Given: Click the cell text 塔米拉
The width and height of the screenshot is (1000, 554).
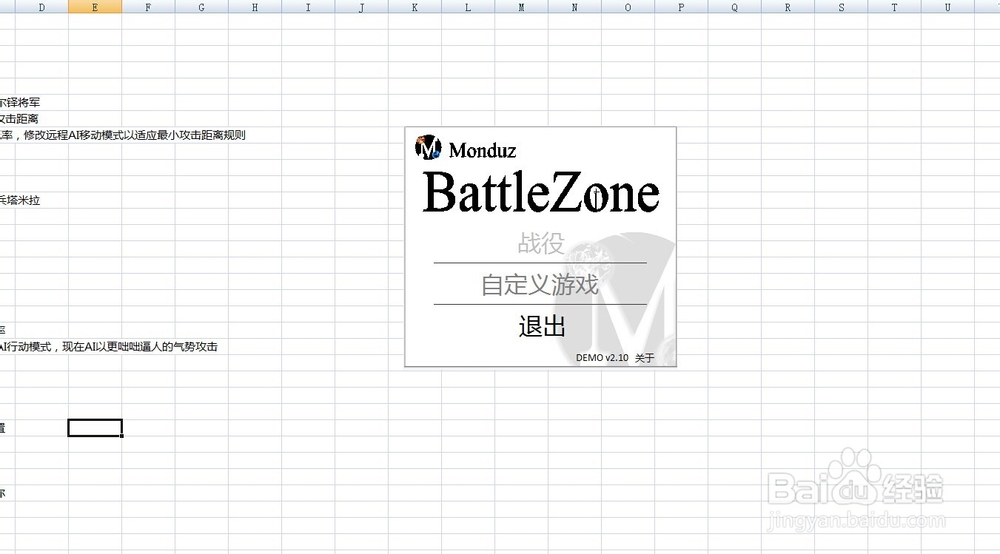Looking at the screenshot, I should coord(20,200).
